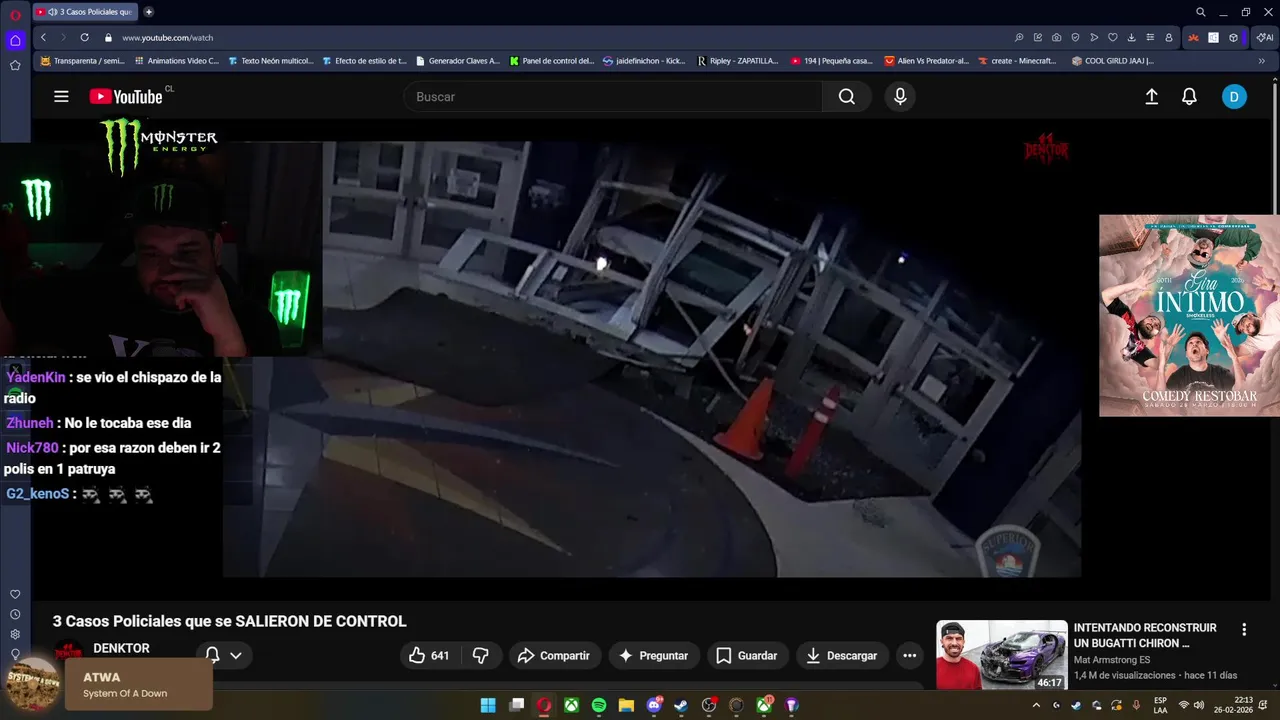Open browser downloads arrow icon
Screen dimensions: 1280x720
coord(1131,37)
